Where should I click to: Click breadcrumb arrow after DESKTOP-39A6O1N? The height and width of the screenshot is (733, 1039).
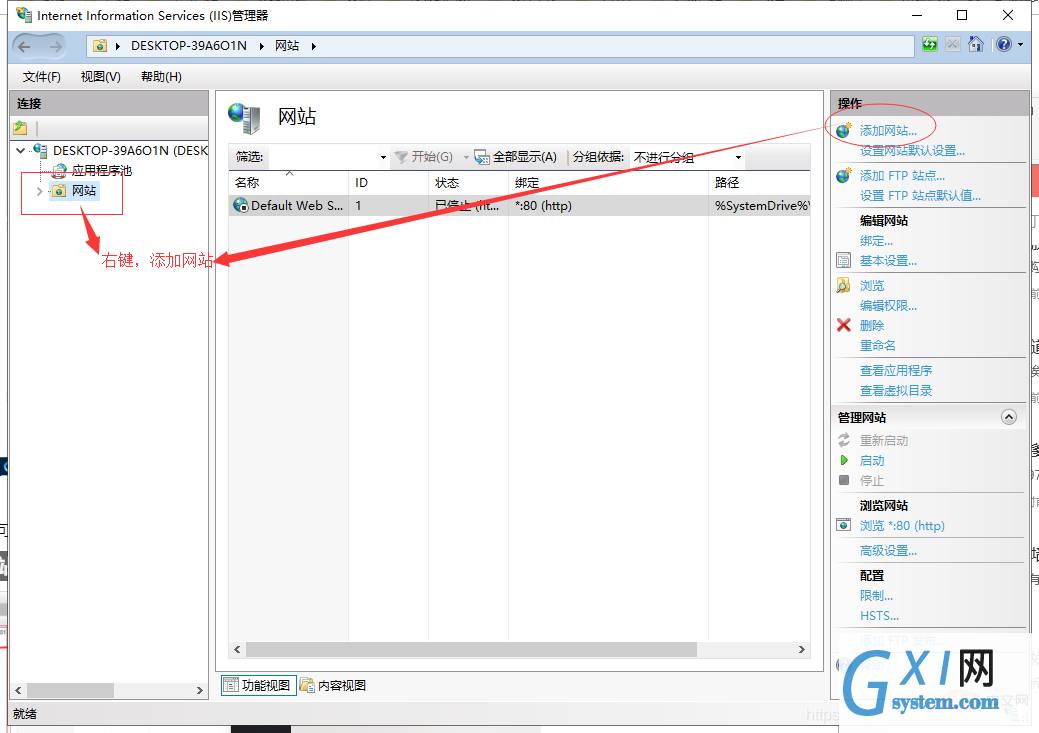tap(261, 46)
